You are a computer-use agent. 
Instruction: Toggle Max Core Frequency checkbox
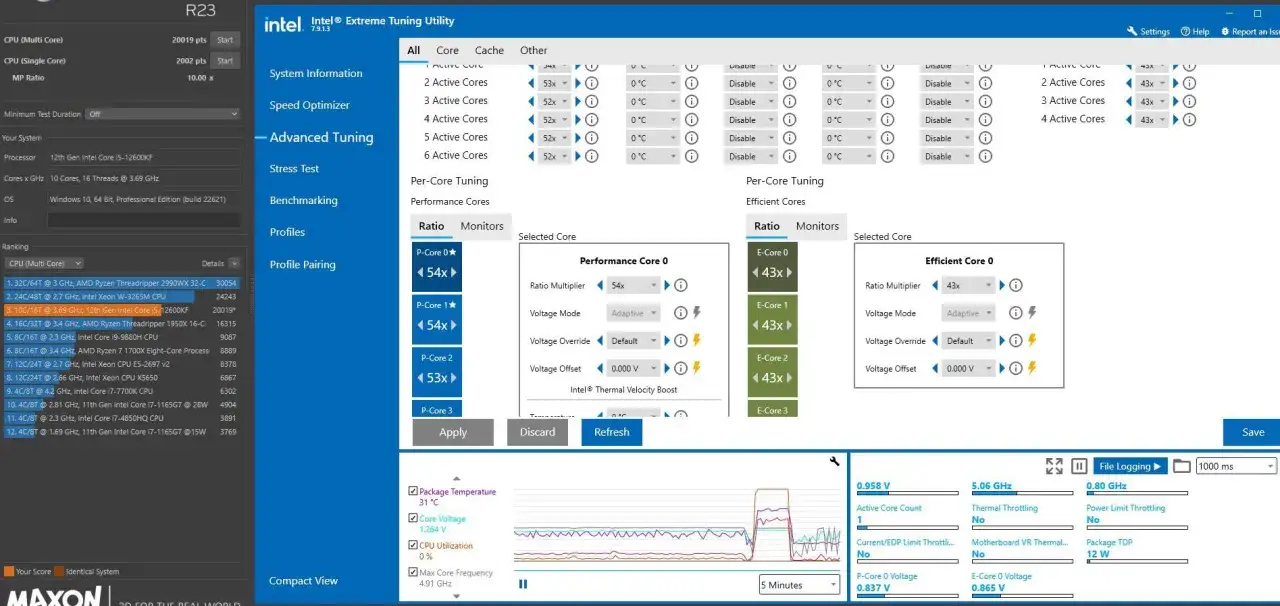point(413,573)
